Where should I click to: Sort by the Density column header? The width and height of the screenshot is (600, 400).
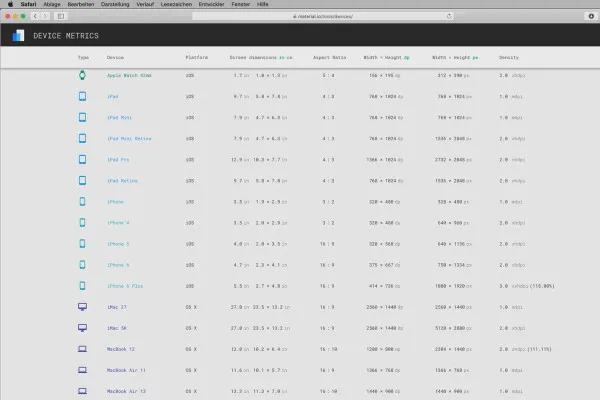509,57
